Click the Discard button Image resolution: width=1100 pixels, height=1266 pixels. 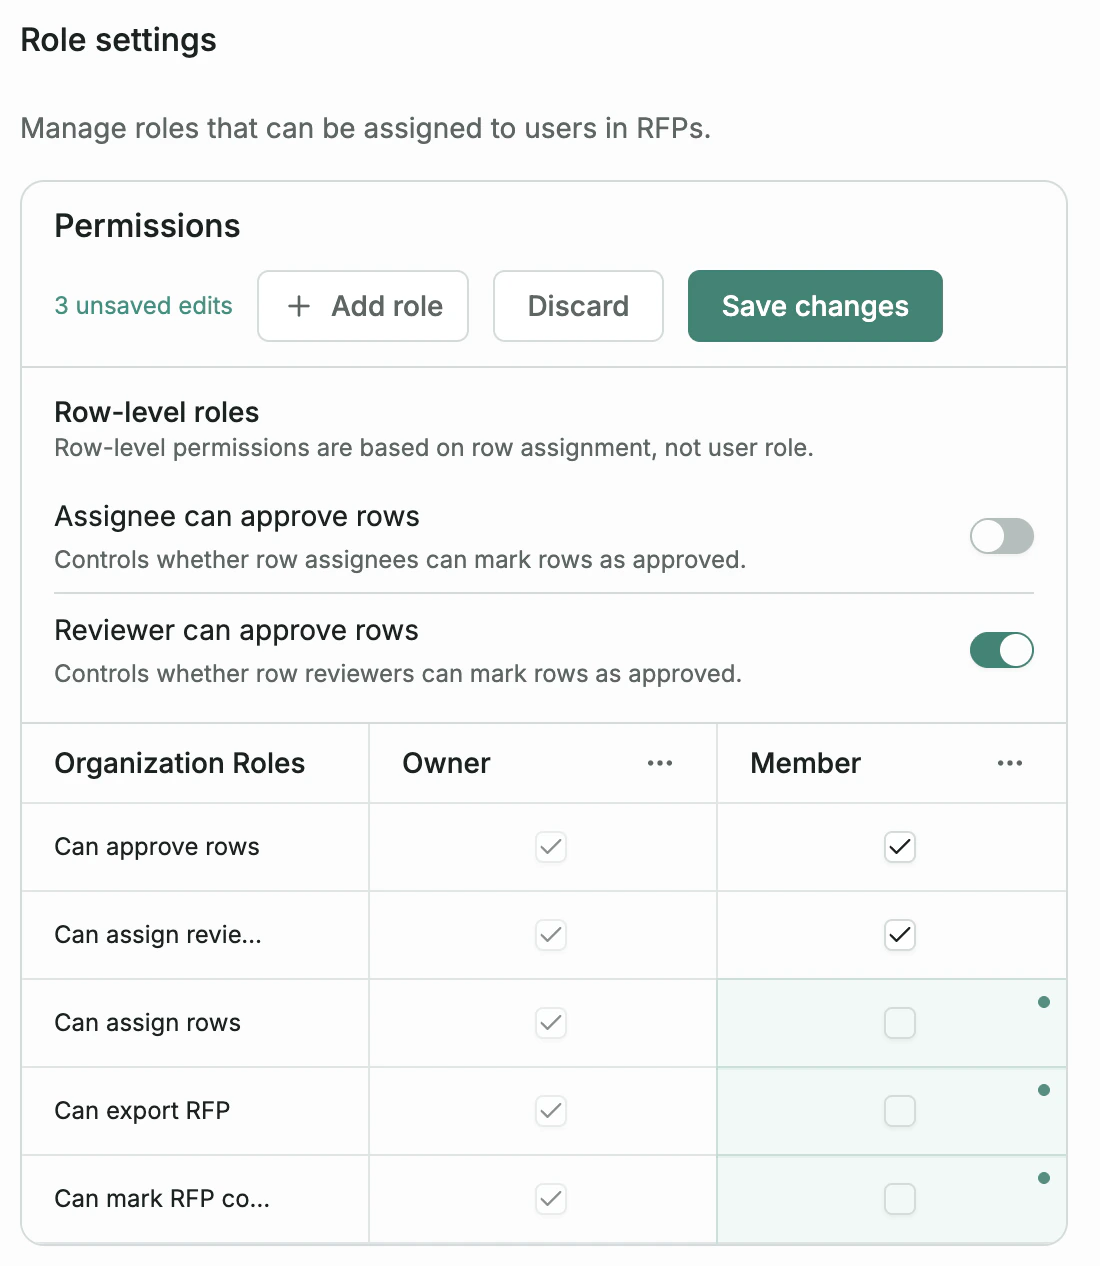click(x=578, y=306)
